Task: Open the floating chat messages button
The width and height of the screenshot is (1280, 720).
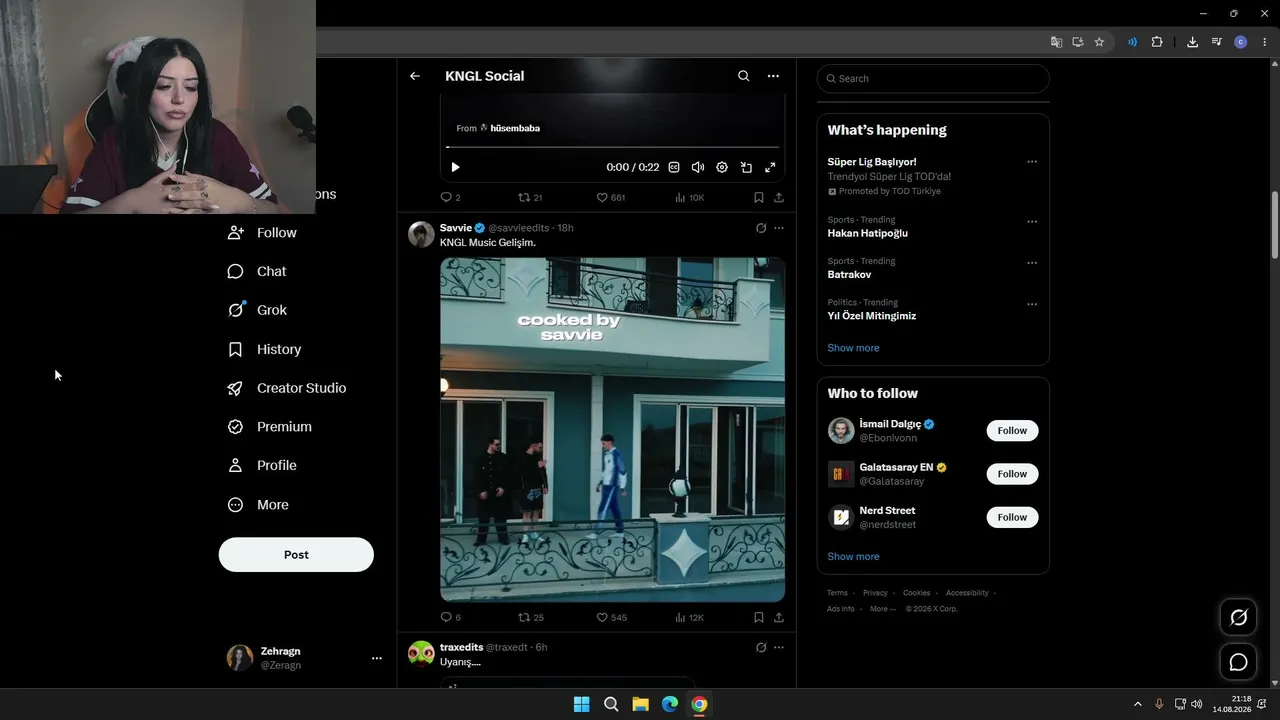Action: (1238, 662)
